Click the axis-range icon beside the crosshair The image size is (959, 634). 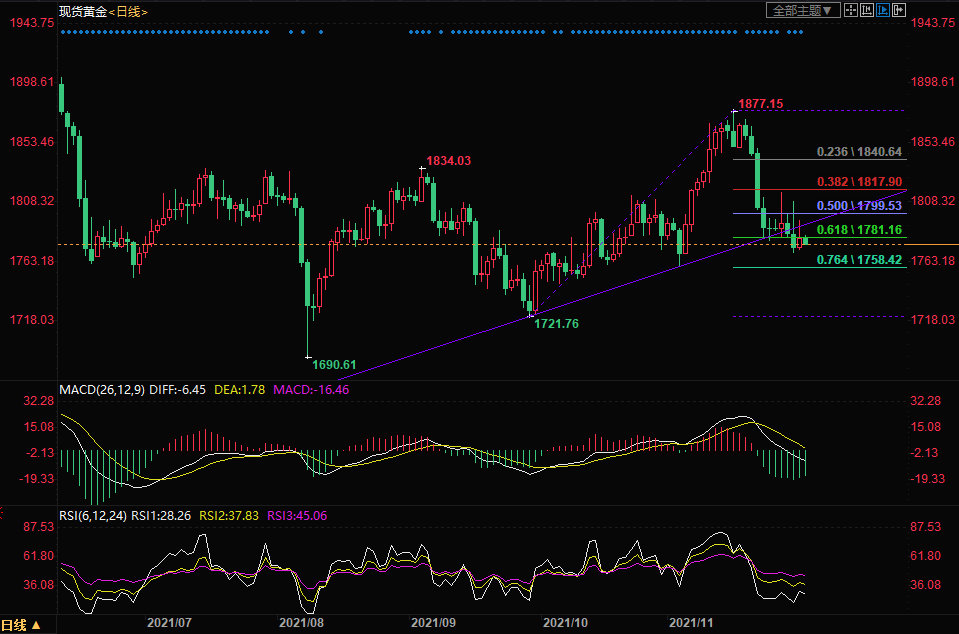click(x=867, y=10)
